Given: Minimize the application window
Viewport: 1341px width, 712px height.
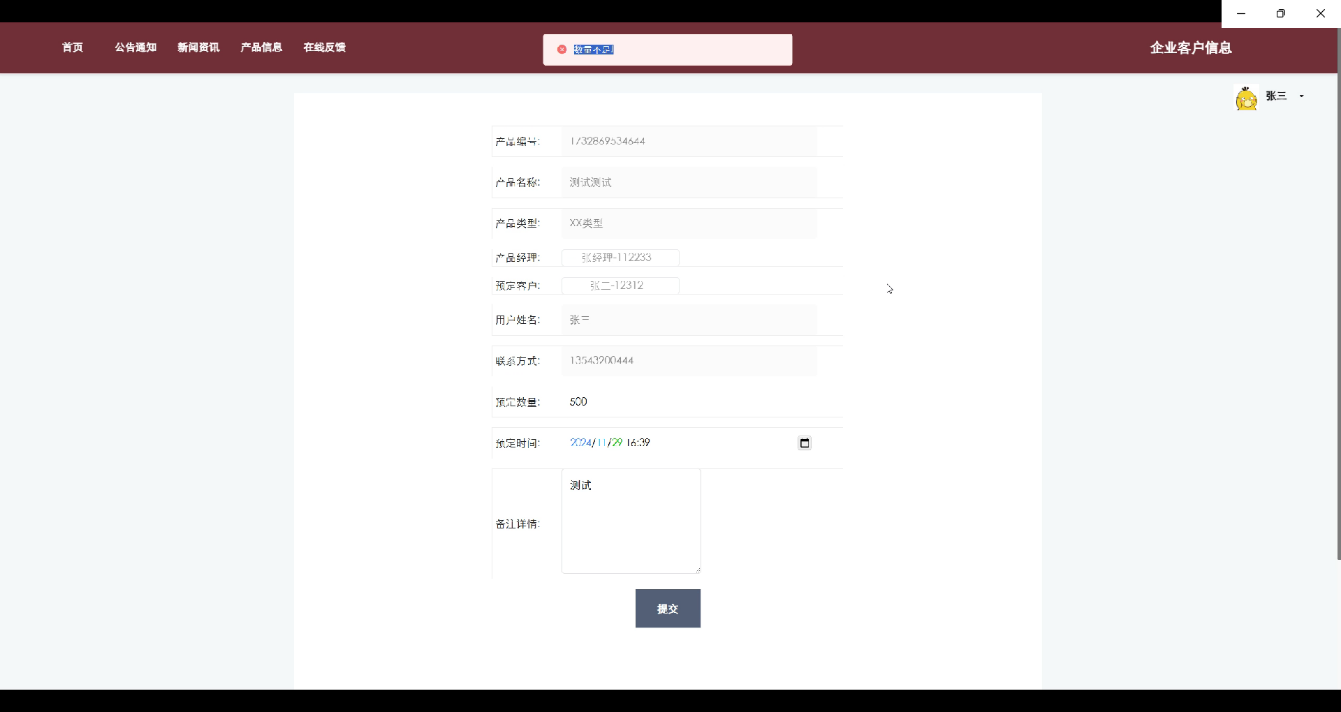Looking at the screenshot, I should point(1241,13).
